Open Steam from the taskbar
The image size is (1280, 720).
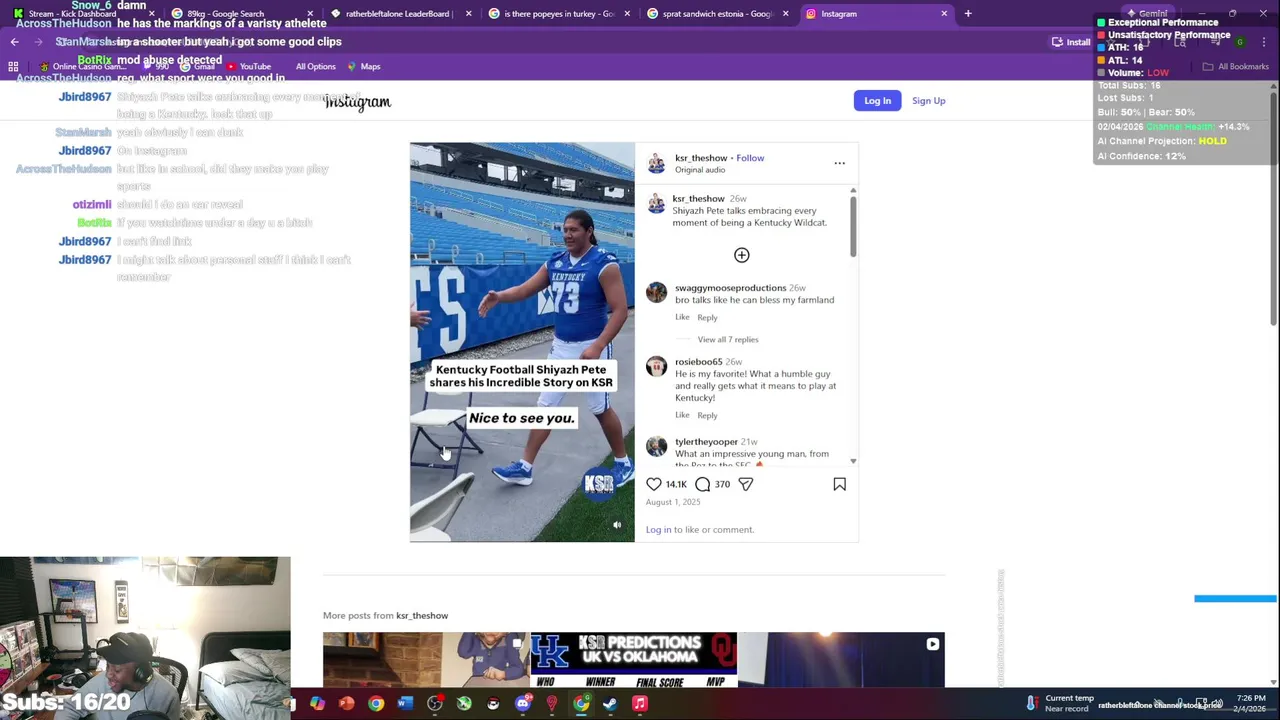click(x=610, y=704)
